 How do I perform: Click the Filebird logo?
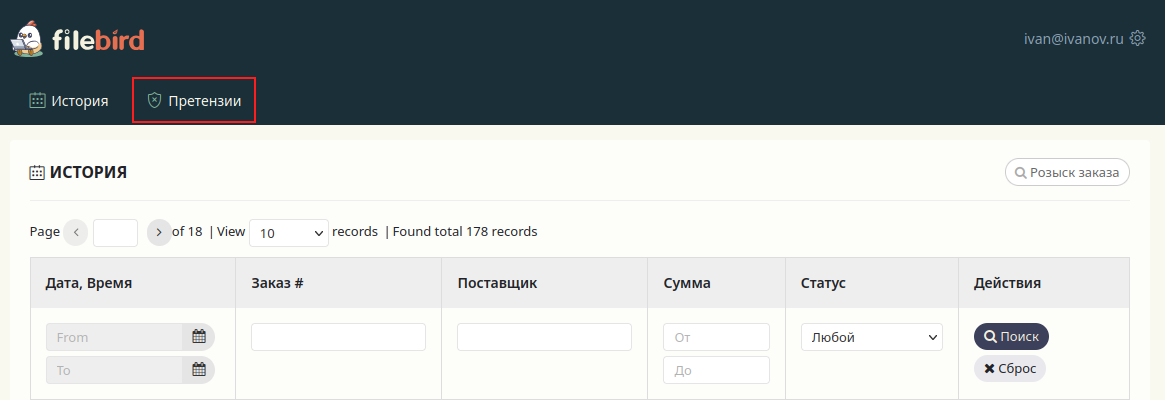pos(78,40)
